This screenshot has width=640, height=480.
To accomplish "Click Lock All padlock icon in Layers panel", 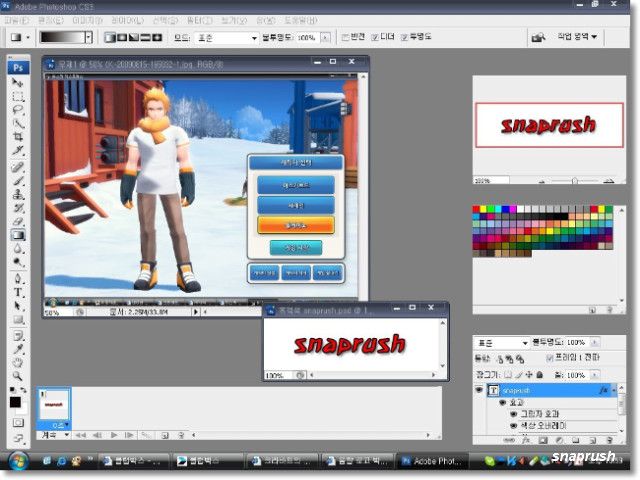I will coord(539,375).
